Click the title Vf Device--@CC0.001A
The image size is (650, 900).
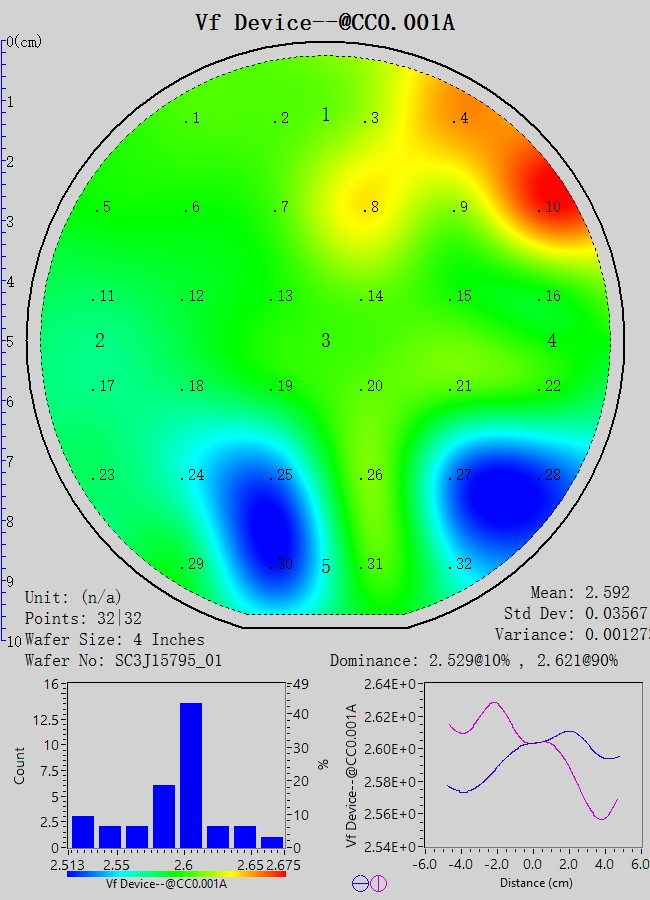325,22
